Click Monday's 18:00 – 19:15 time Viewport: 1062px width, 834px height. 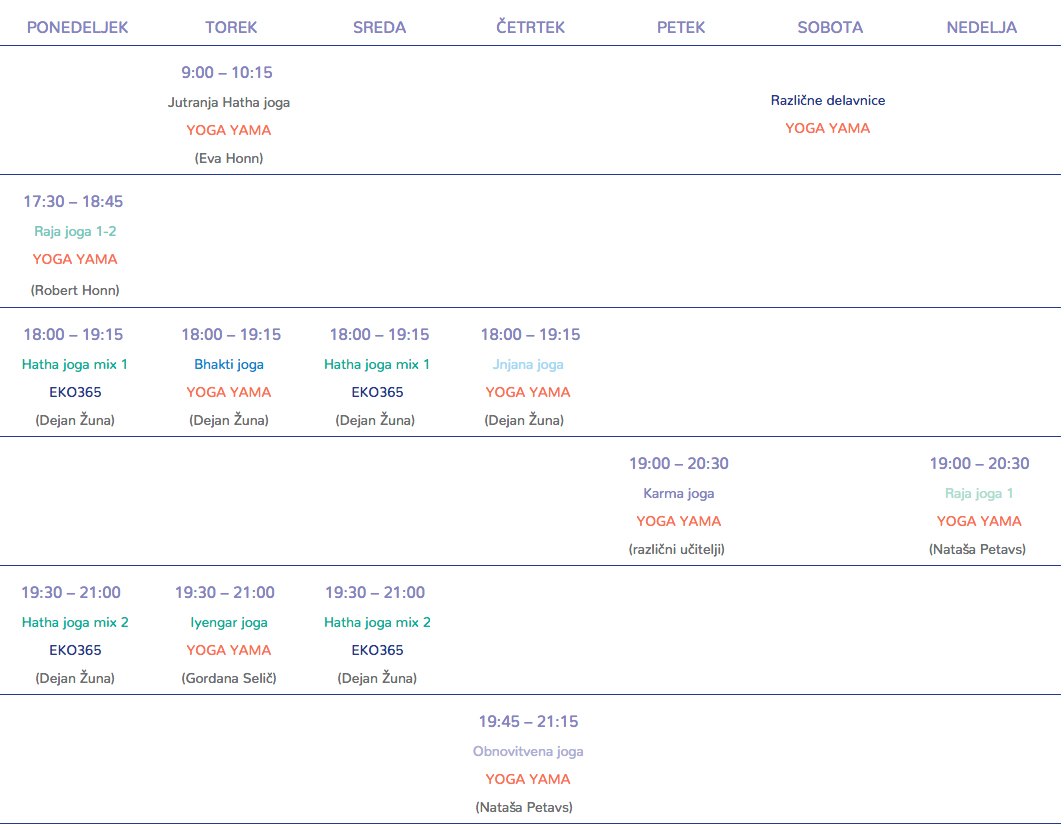click(73, 335)
